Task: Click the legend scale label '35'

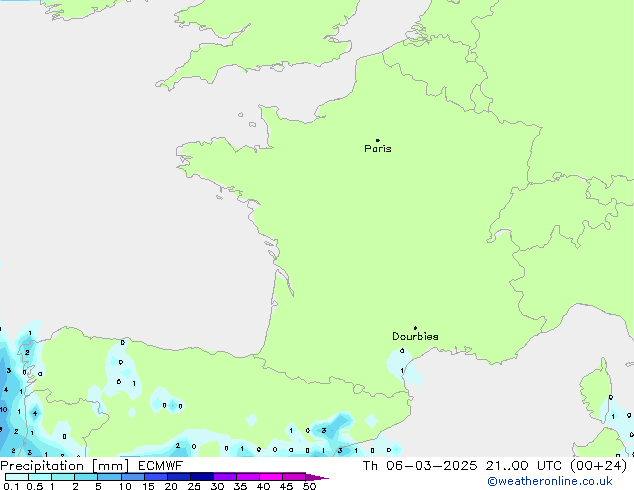Action: coord(240,486)
